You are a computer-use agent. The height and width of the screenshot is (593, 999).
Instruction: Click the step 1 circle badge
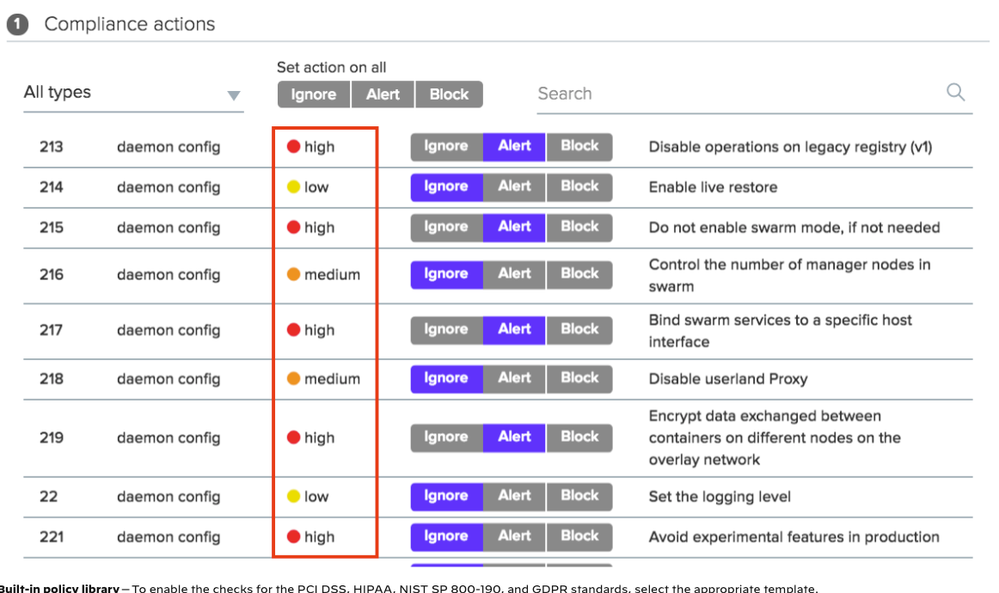(18, 24)
